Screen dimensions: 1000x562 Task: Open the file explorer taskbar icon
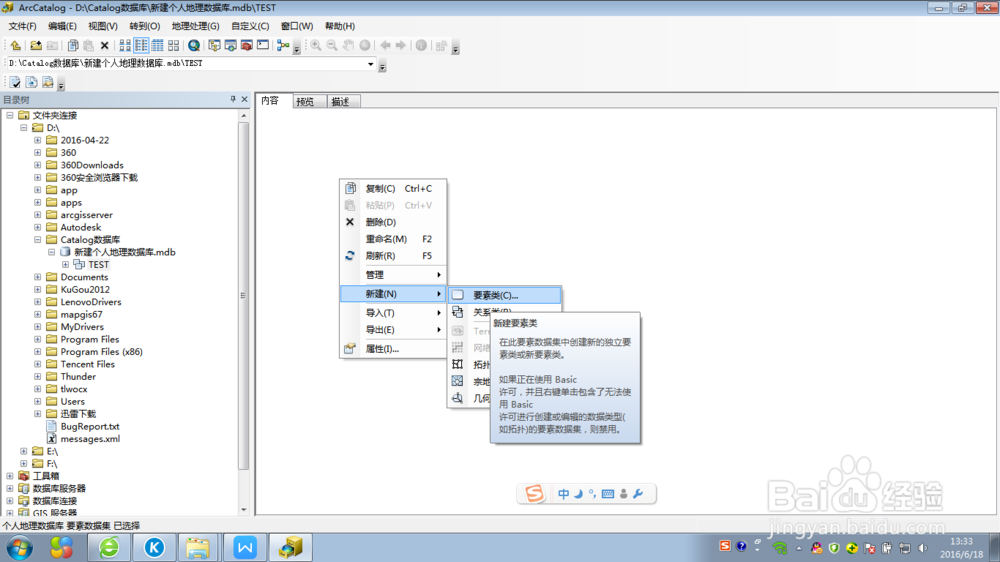pos(198,548)
